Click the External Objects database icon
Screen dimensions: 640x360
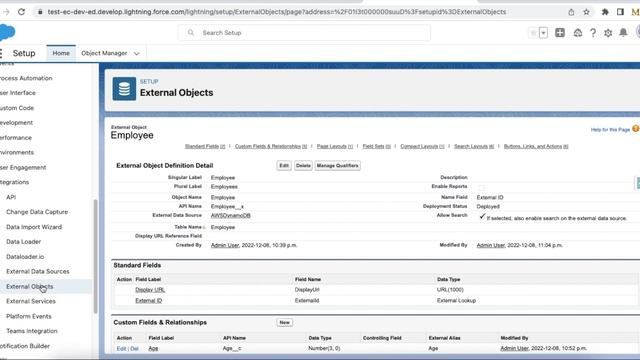click(124, 89)
